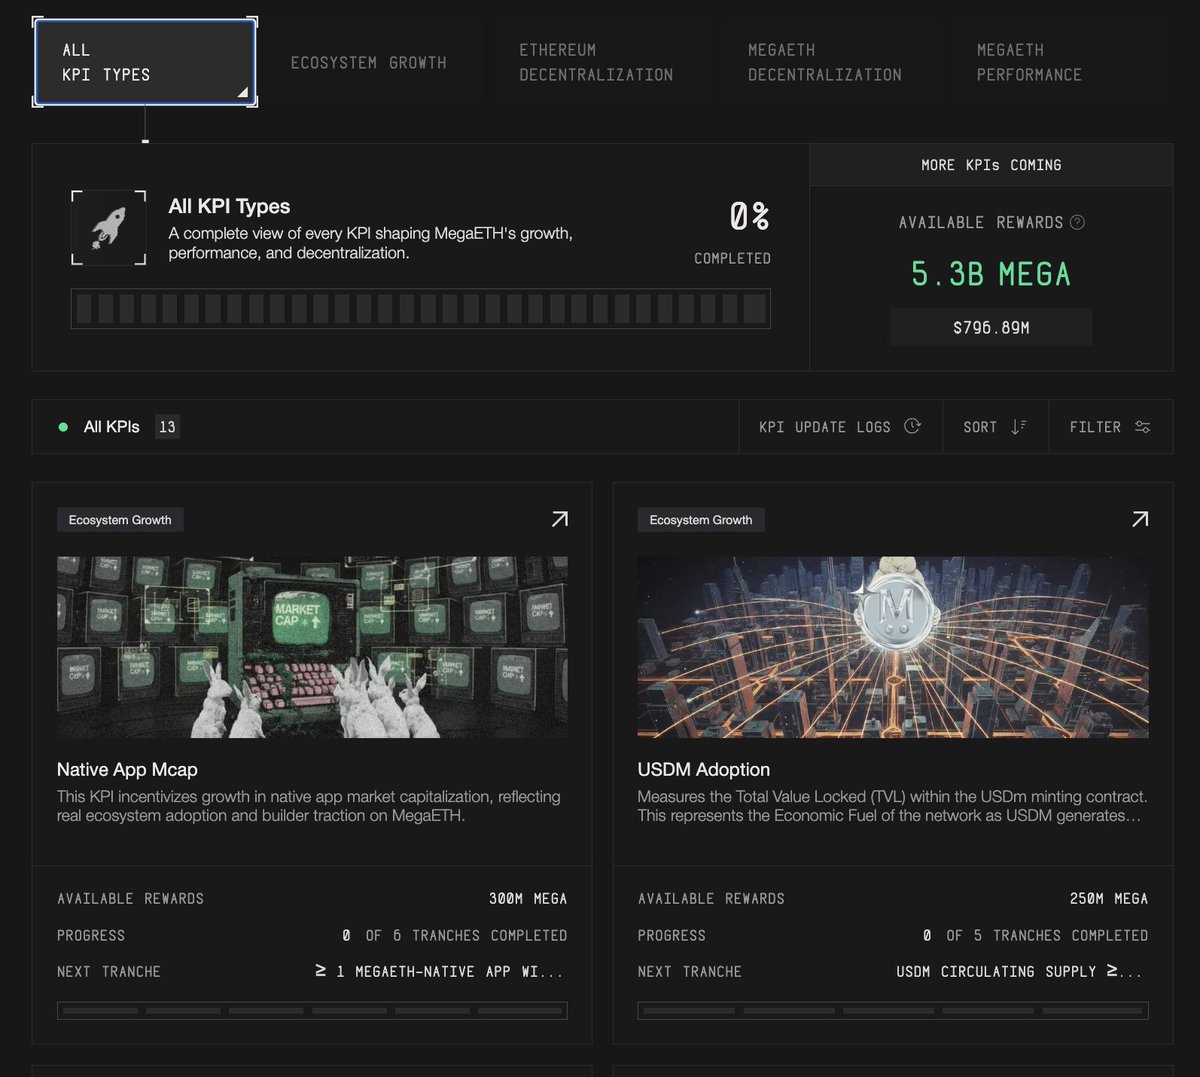The height and width of the screenshot is (1077, 1200).
Task: Open KPI Update Logs
Action: coord(840,427)
